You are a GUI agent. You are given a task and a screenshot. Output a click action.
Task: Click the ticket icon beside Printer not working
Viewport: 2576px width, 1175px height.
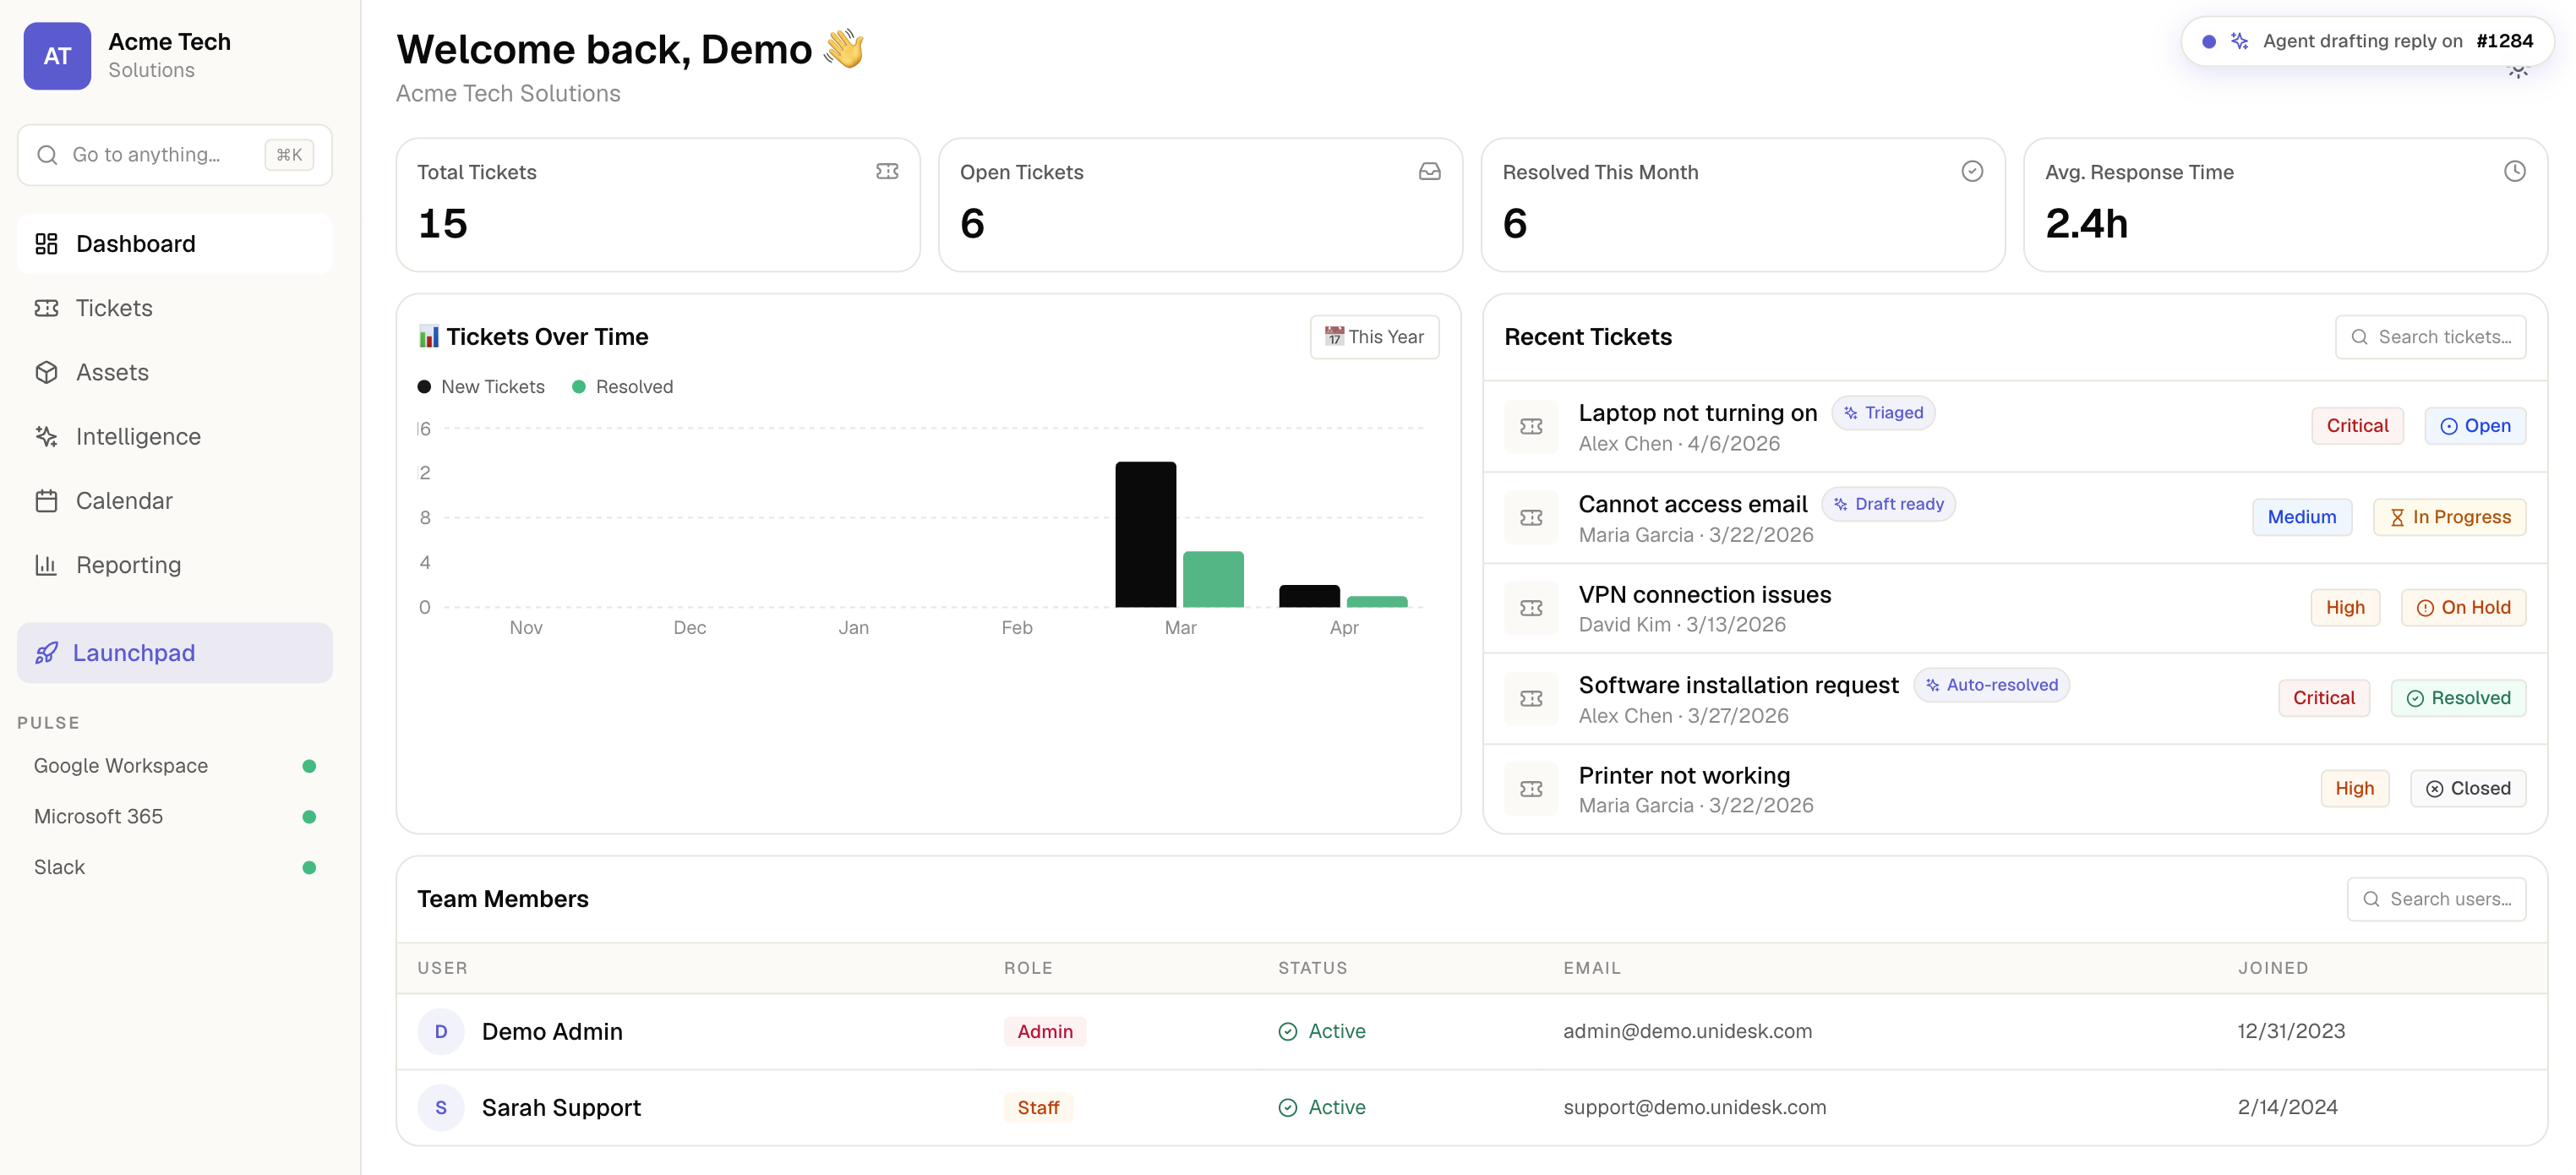(x=1531, y=790)
